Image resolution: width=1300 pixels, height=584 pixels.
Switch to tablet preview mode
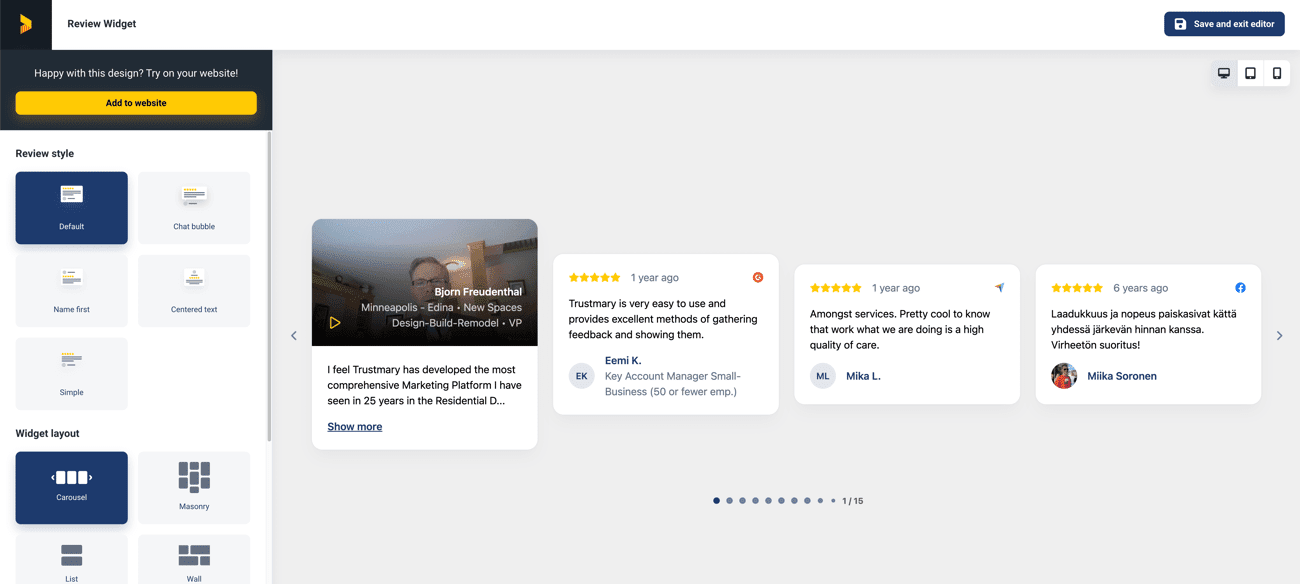tap(1250, 73)
